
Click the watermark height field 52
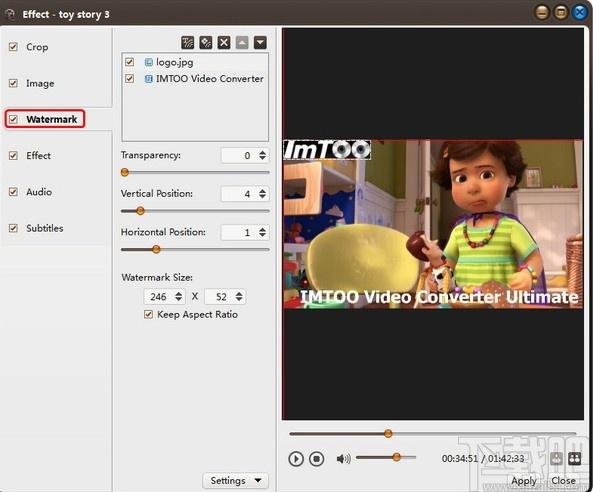coord(225,297)
